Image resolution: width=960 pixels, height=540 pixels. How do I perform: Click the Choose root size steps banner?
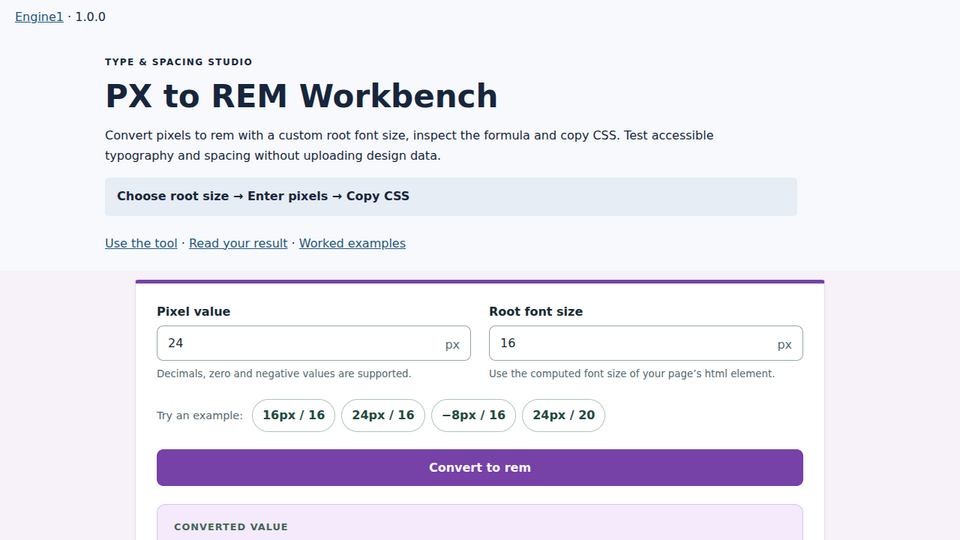451,197
